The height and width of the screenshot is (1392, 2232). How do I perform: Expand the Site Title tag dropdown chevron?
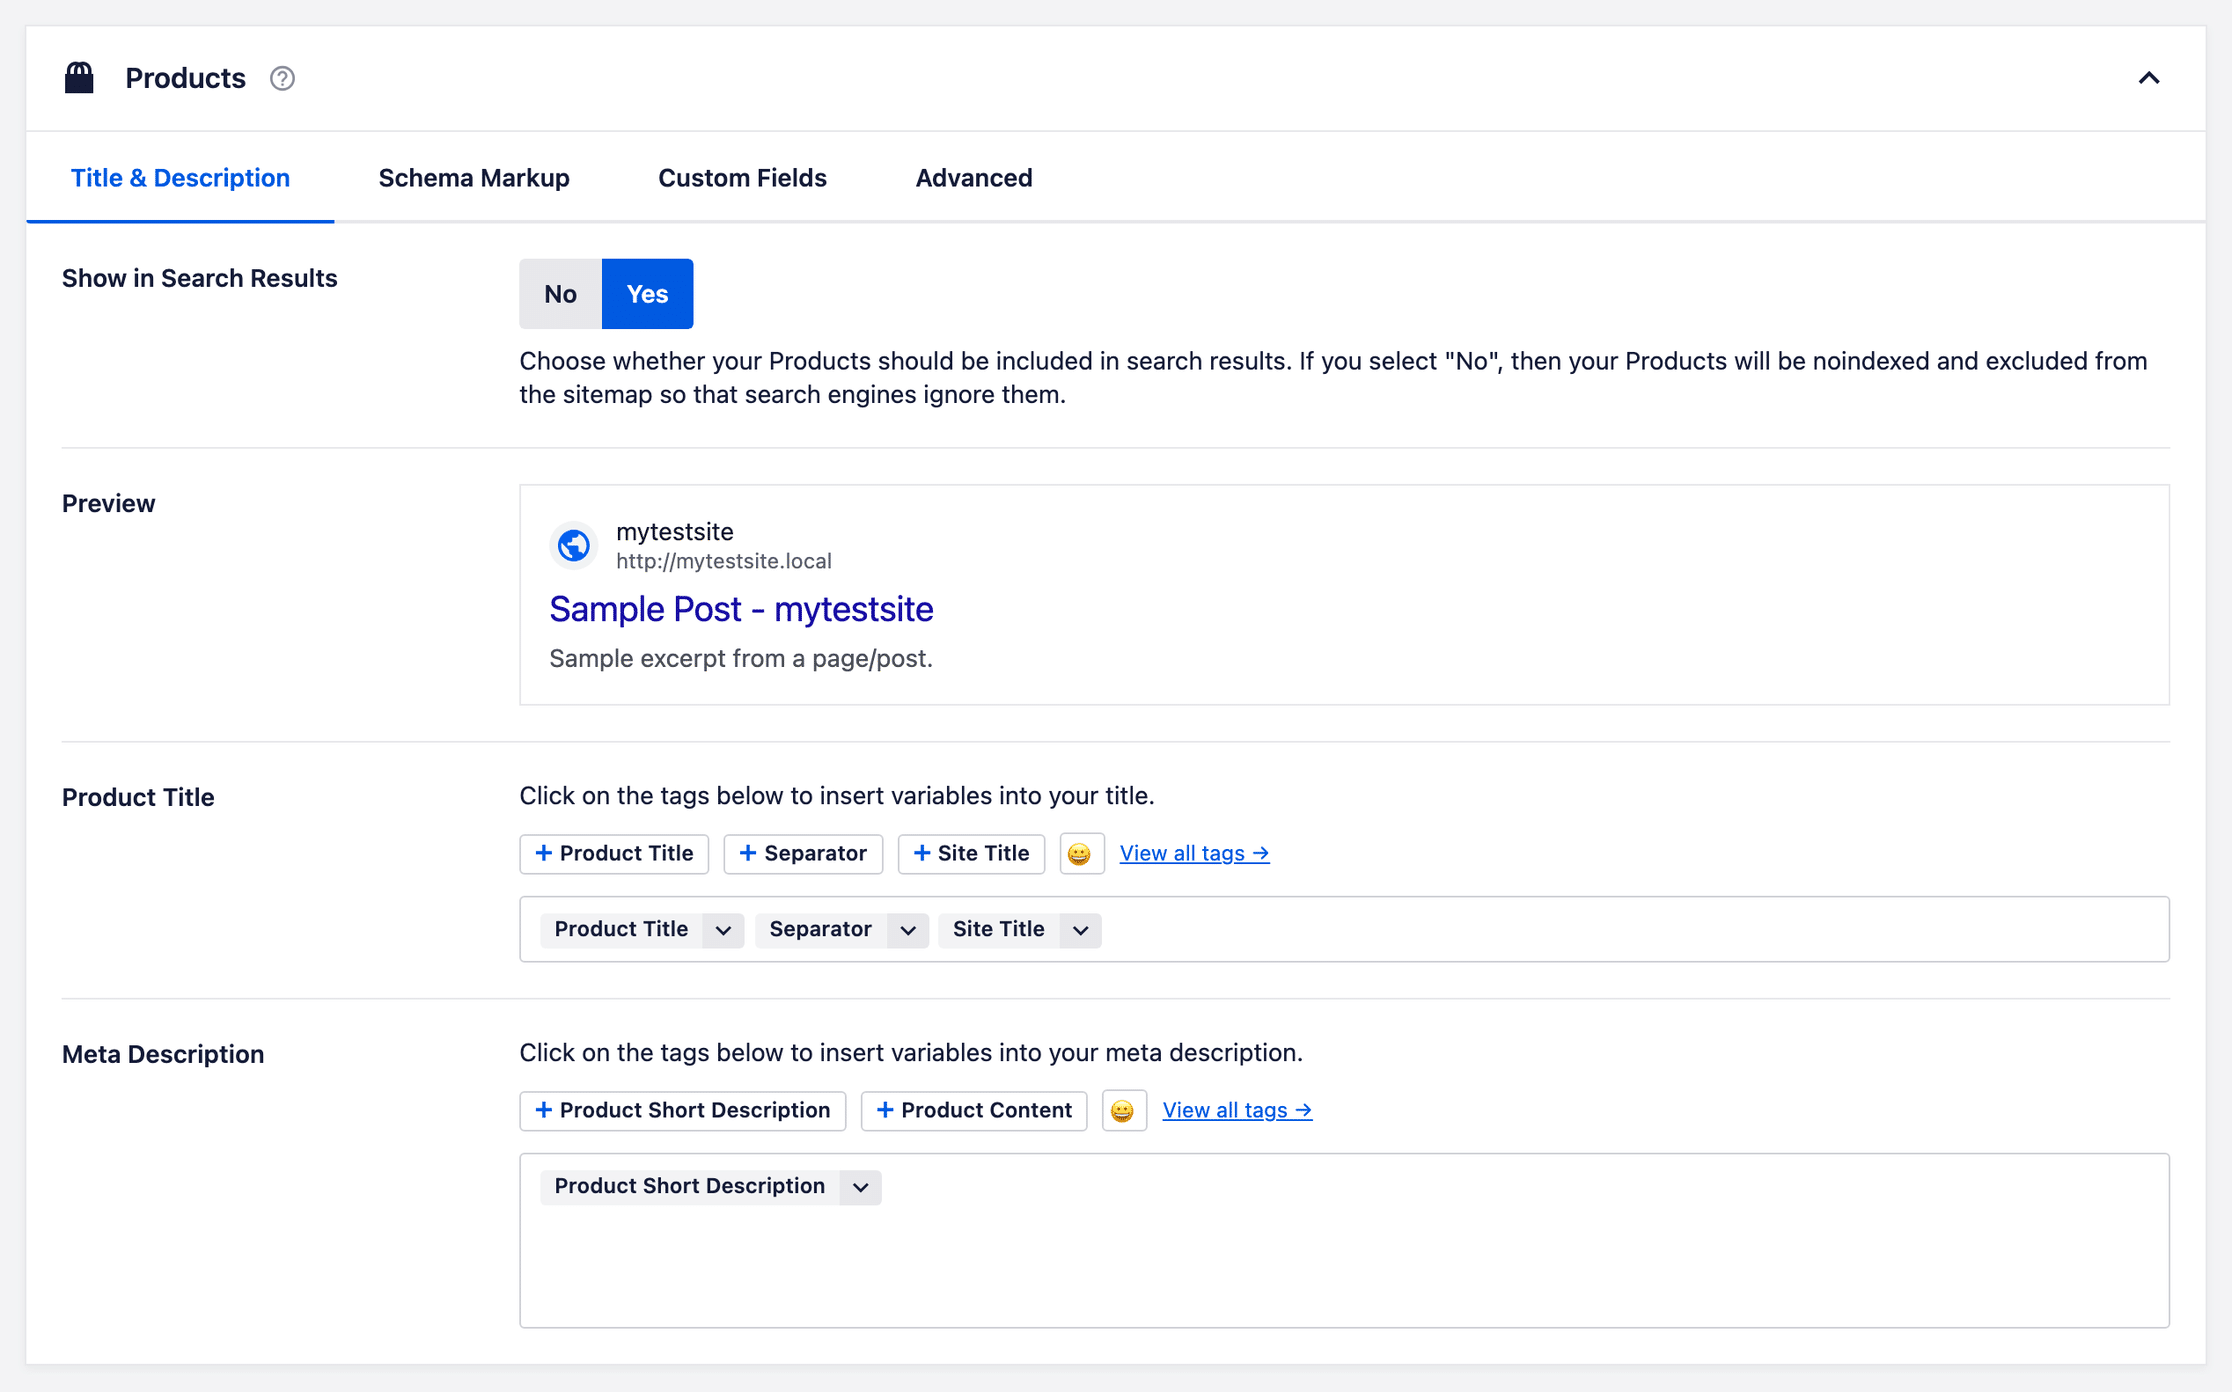point(1080,930)
